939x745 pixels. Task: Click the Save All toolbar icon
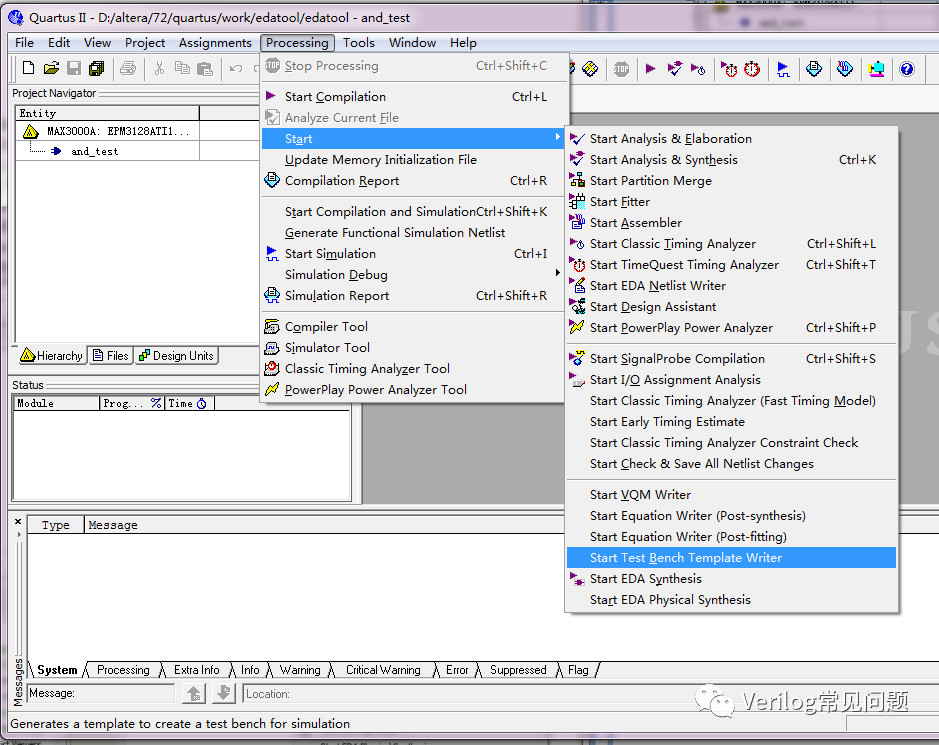(x=96, y=68)
